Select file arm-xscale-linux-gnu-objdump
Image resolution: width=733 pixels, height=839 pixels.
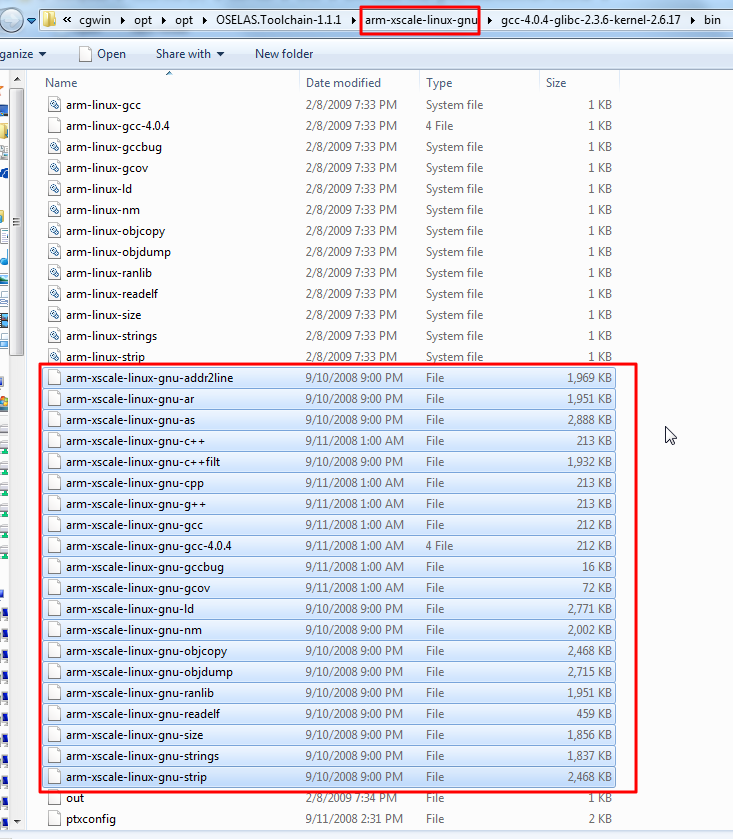tap(329, 672)
